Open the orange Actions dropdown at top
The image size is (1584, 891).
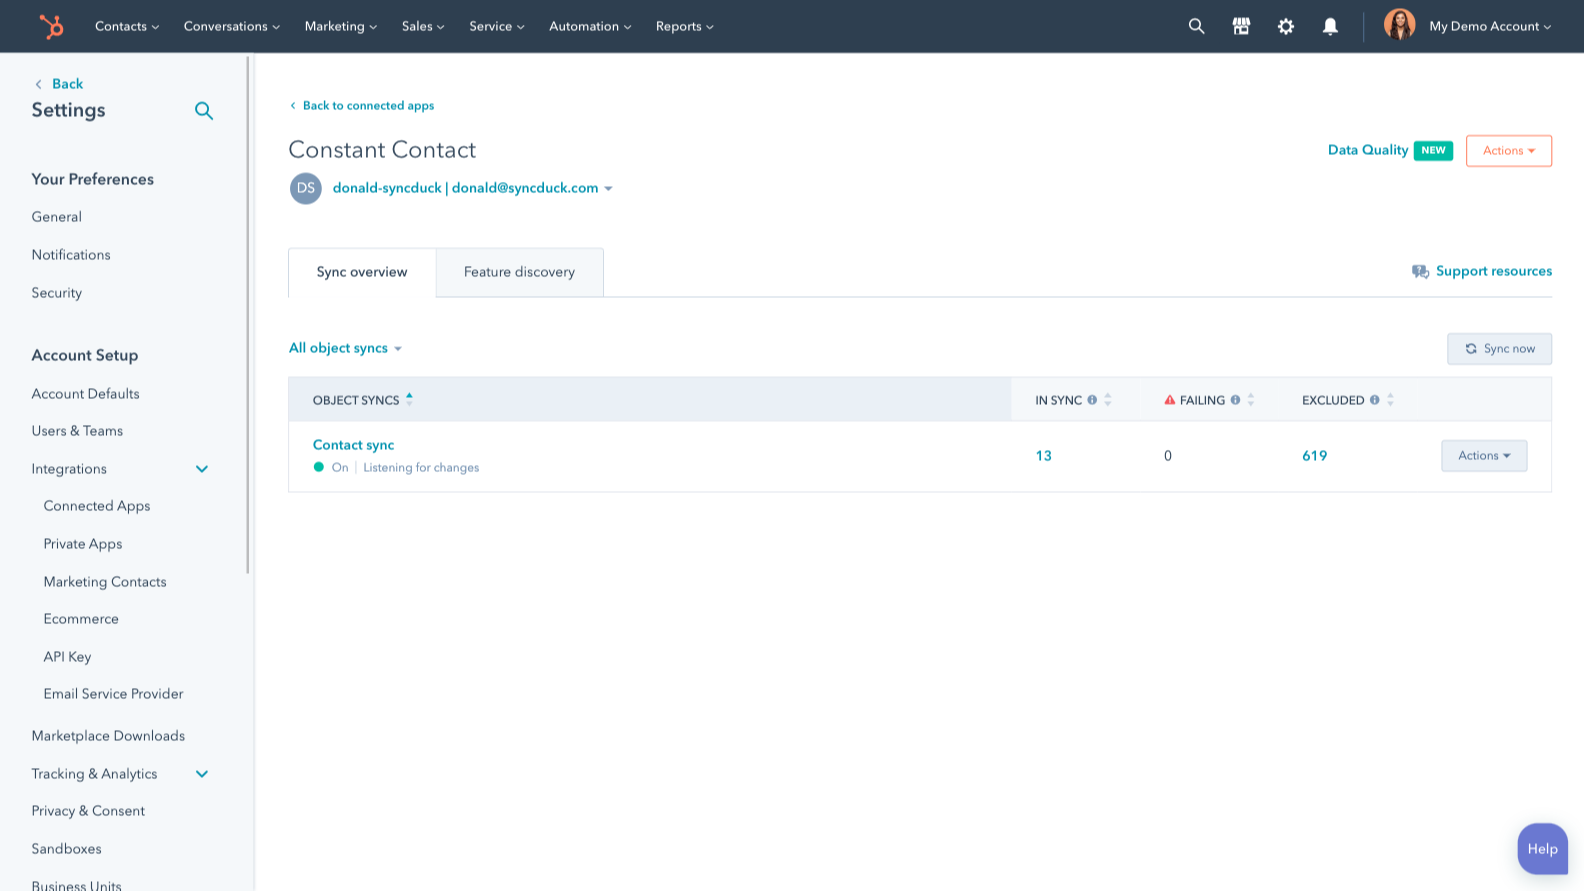coord(1508,151)
